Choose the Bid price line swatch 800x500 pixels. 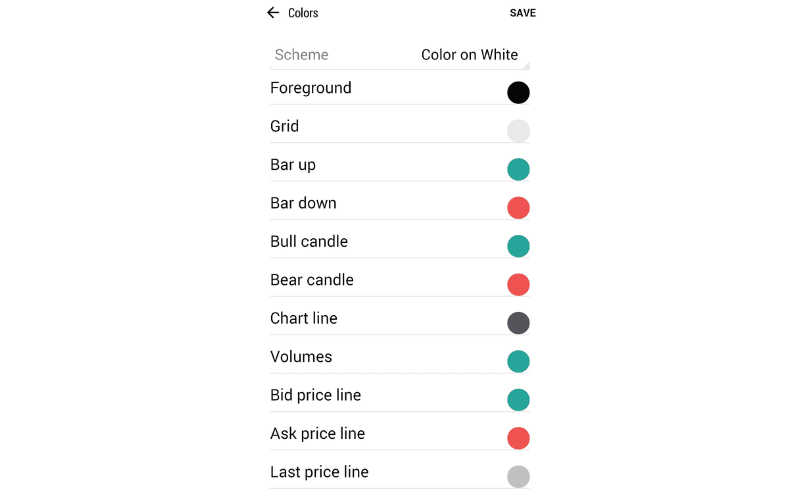coord(518,400)
